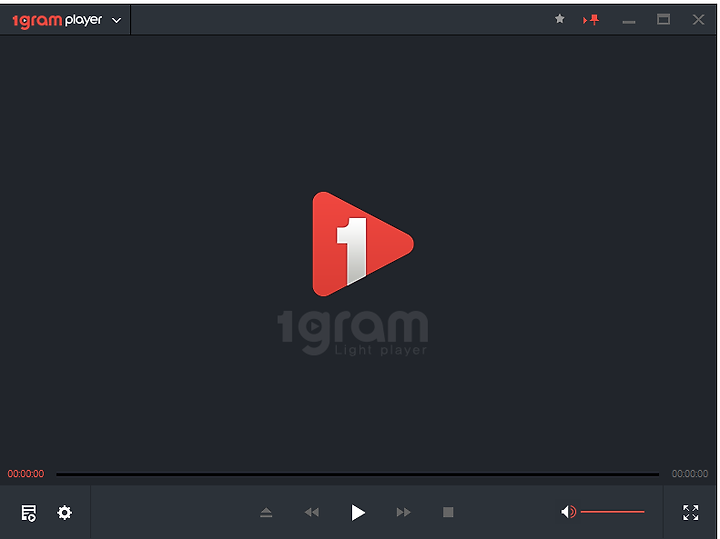720x539 pixels.
Task: Minimize the player window
Action: [629, 22]
